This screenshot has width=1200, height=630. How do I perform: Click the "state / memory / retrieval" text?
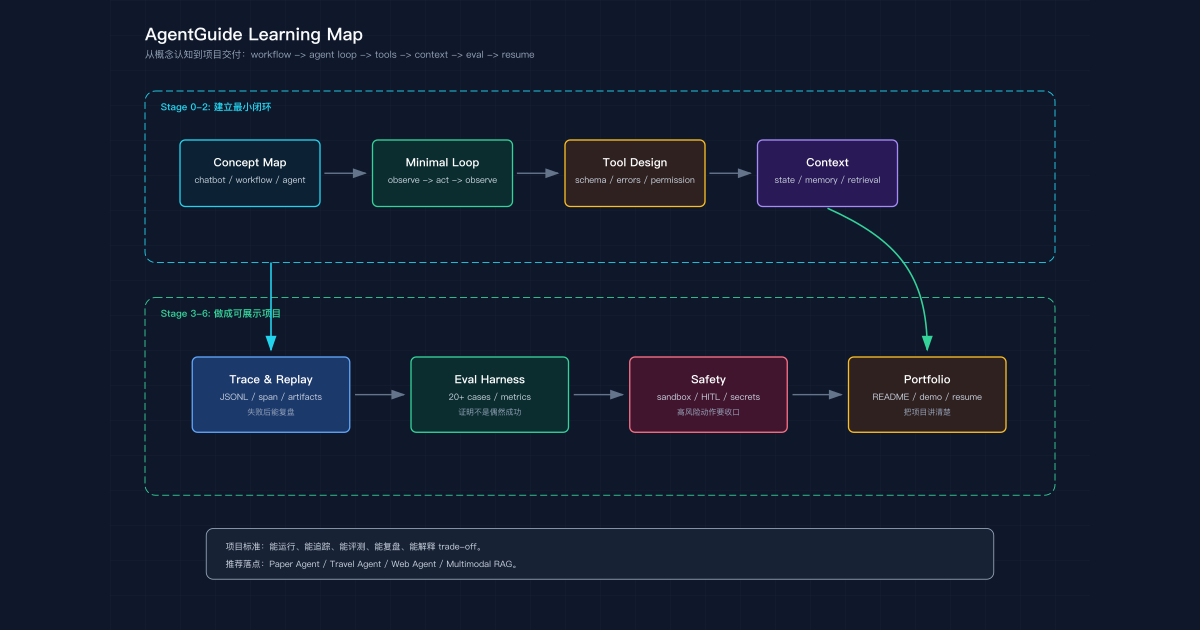[x=827, y=181]
